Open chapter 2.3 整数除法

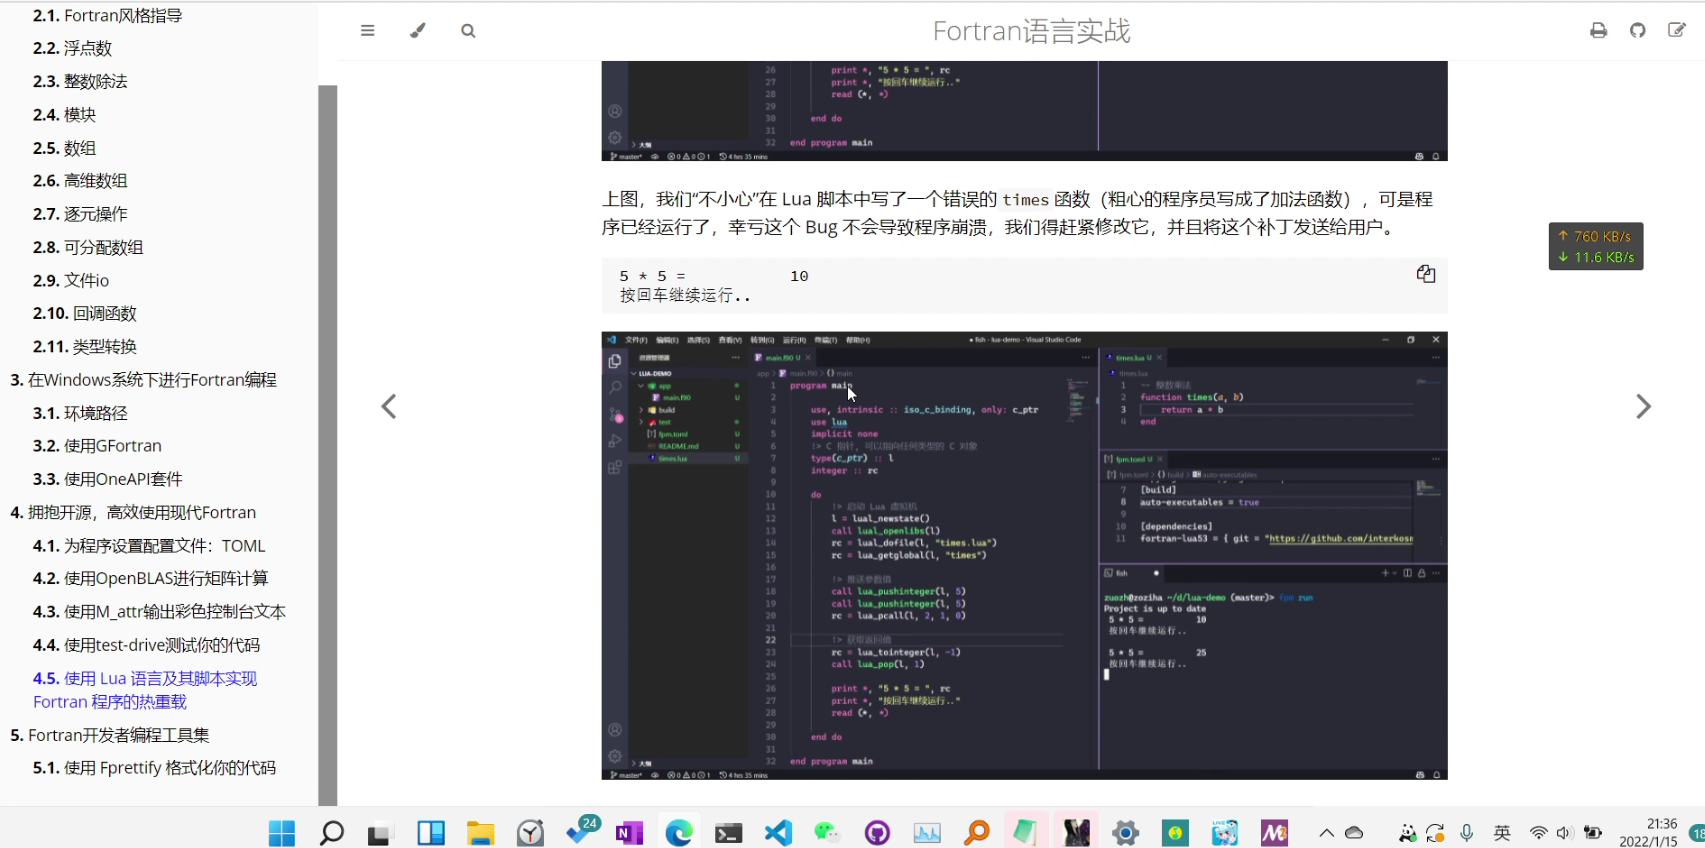point(80,82)
